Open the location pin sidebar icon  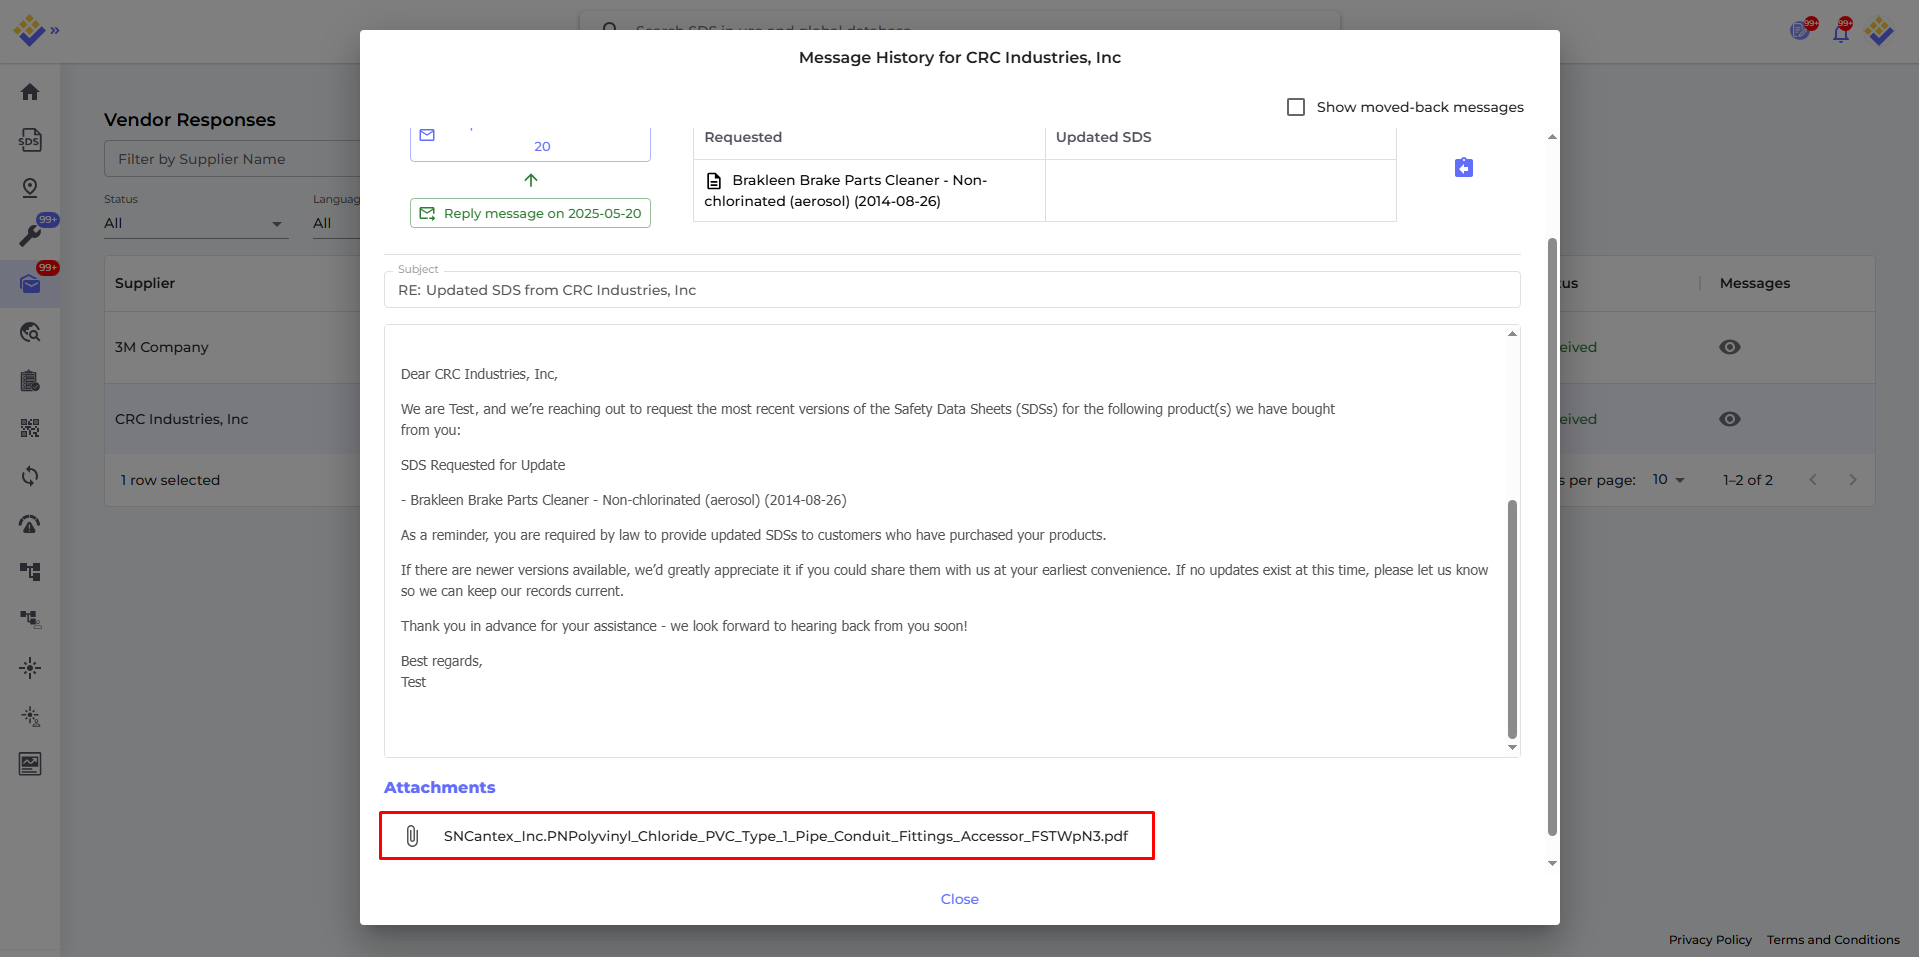click(30, 188)
